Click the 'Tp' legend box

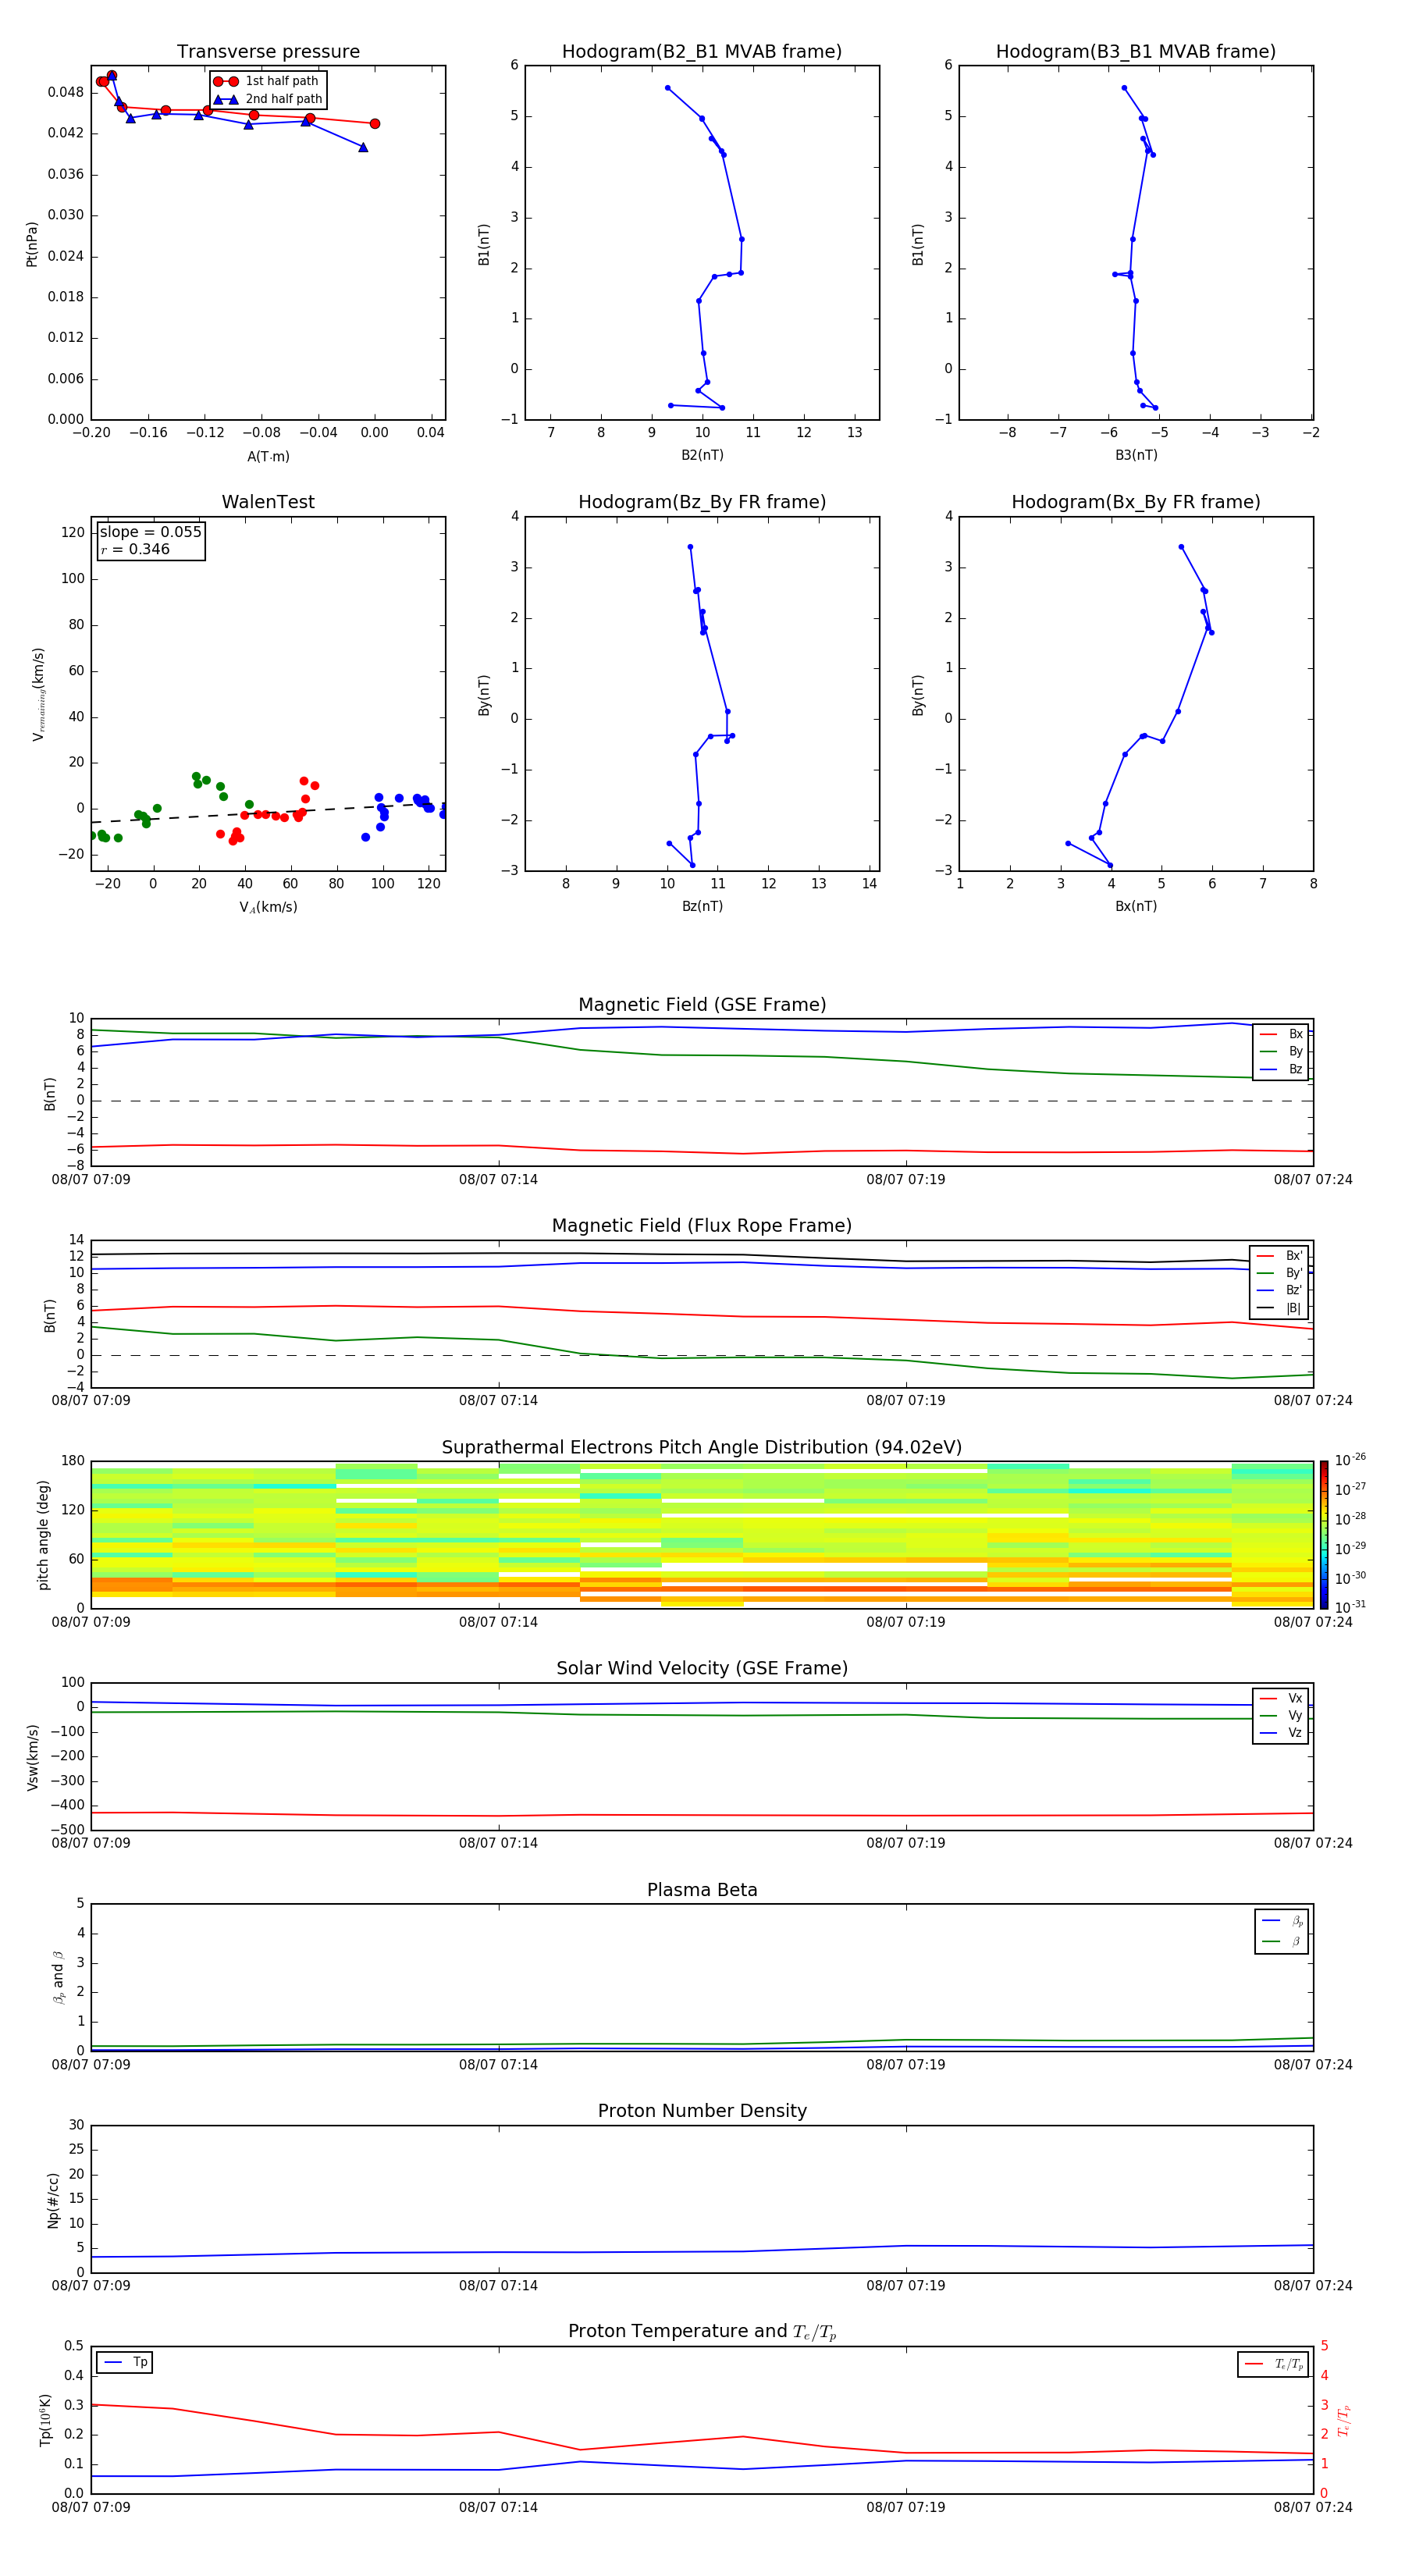[124, 2363]
